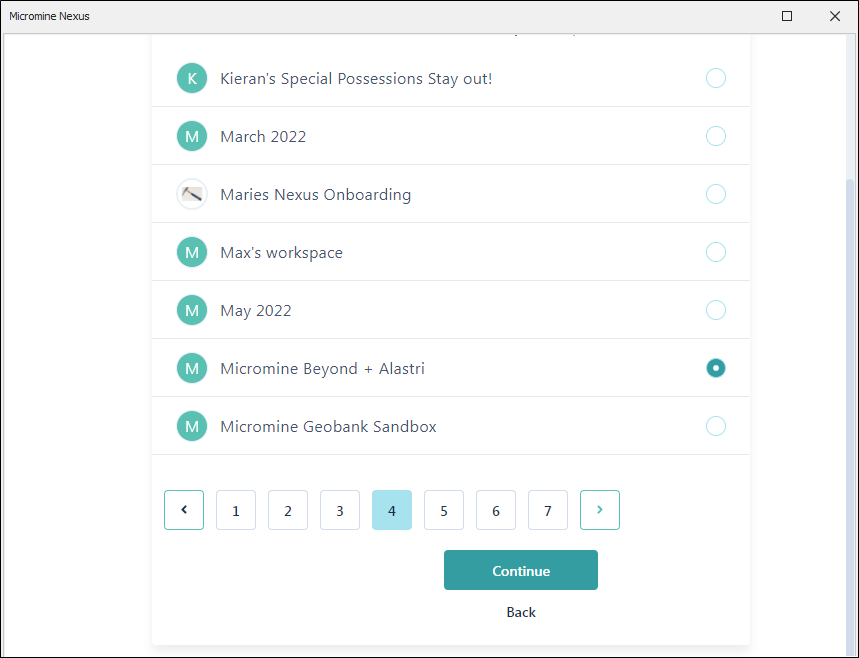859x658 pixels.
Task: Click the K avatar icon for Kieran's workspace
Action: pos(192,78)
